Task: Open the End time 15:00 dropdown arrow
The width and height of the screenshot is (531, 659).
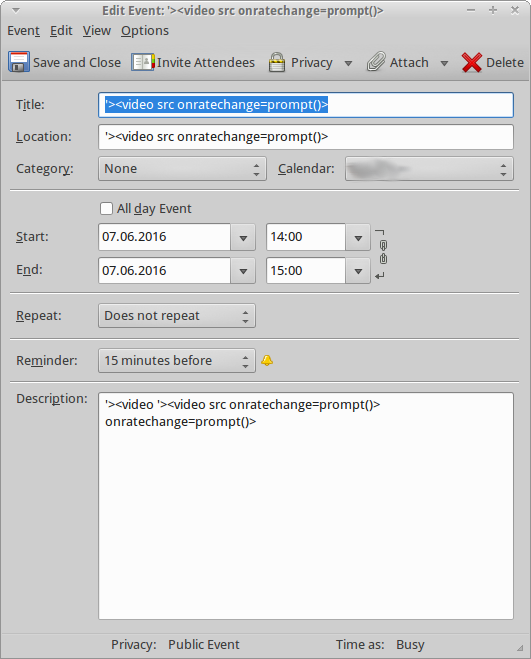Action: pyautogui.click(x=358, y=271)
